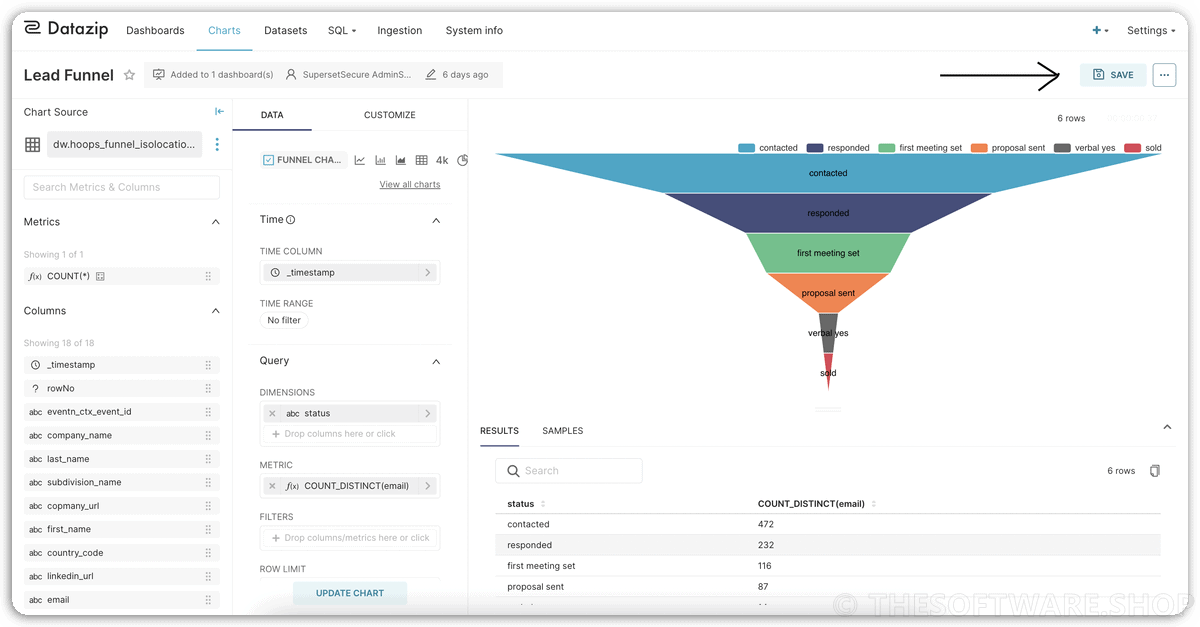Open the Dashboards menu item
1200x627 pixels.
(155, 31)
